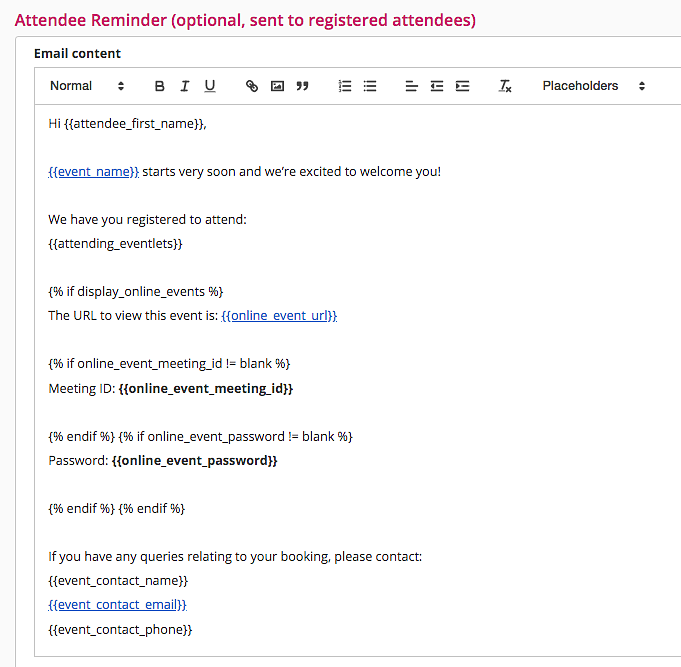The width and height of the screenshot is (681, 667).
Task: Click the {{event_contact_email}} link
Action: point(117,605)
